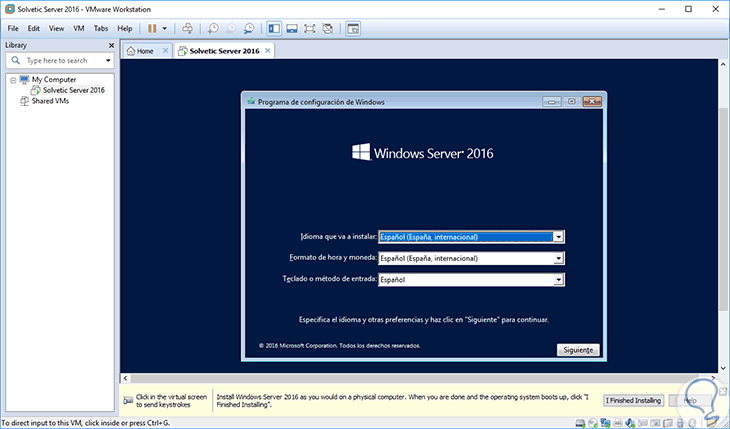Click the Windows setup dialog title icon

[x=251, y=101]
